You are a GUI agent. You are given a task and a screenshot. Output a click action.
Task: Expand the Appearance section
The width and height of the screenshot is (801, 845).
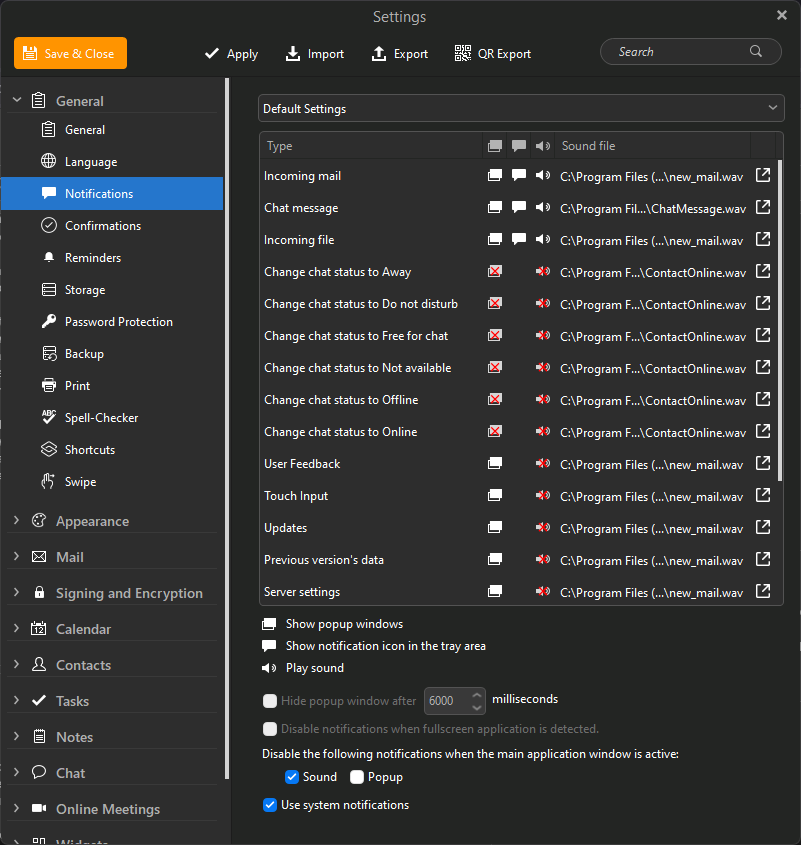pyautogui.click(x=17, y=520)
